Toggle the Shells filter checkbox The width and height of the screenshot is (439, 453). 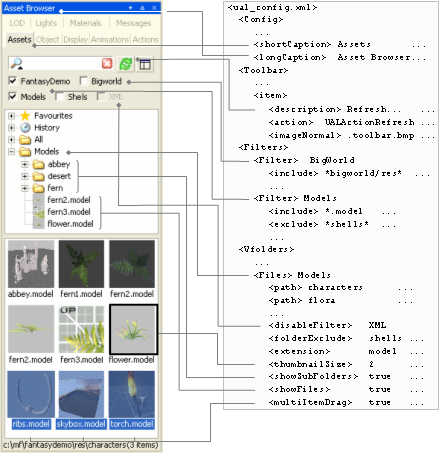pyautogui.click(x=60, y=97)
